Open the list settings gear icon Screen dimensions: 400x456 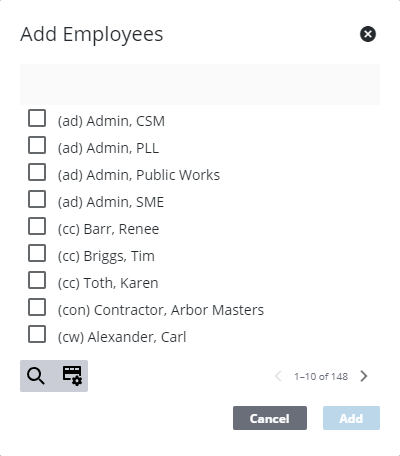72,376
